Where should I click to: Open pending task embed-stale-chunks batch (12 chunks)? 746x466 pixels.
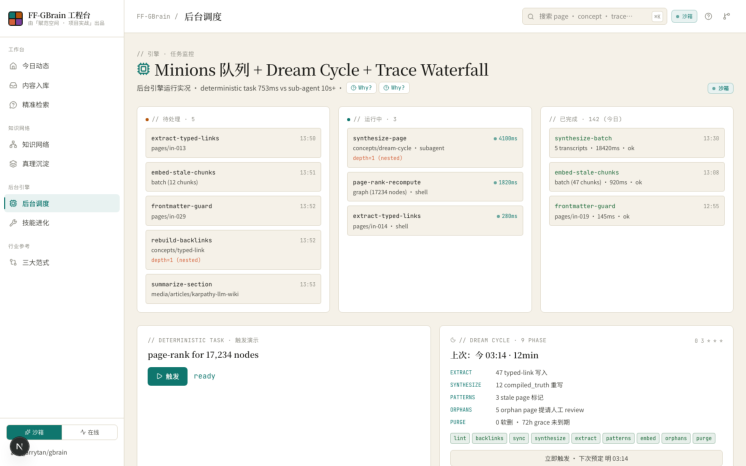pyautogui.click(x=233, y=177)
